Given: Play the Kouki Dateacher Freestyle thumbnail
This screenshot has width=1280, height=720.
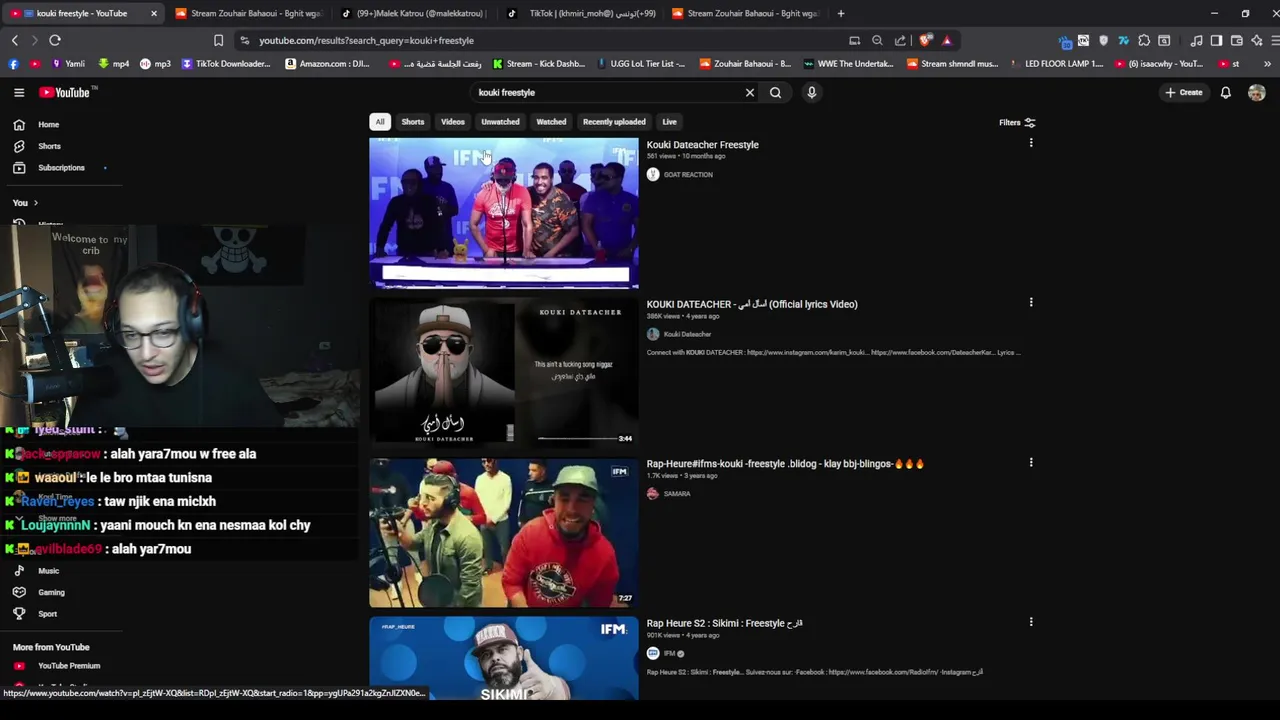Looking at the screenshot, I should click(x=504, y=213).
